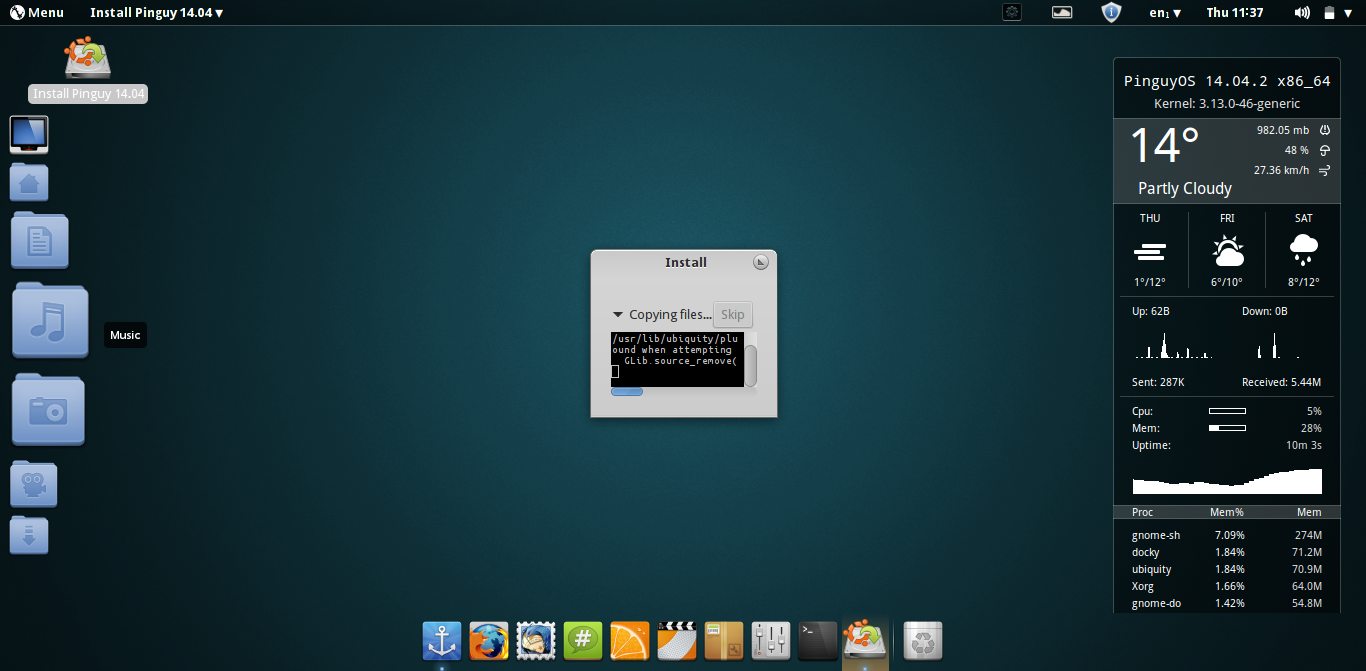Image resolution: width=1366 pixels, height=671 pixels.
Task: Click the volume speaker icon in panel
Action: pyautogui.click(x=1302, y=12)
